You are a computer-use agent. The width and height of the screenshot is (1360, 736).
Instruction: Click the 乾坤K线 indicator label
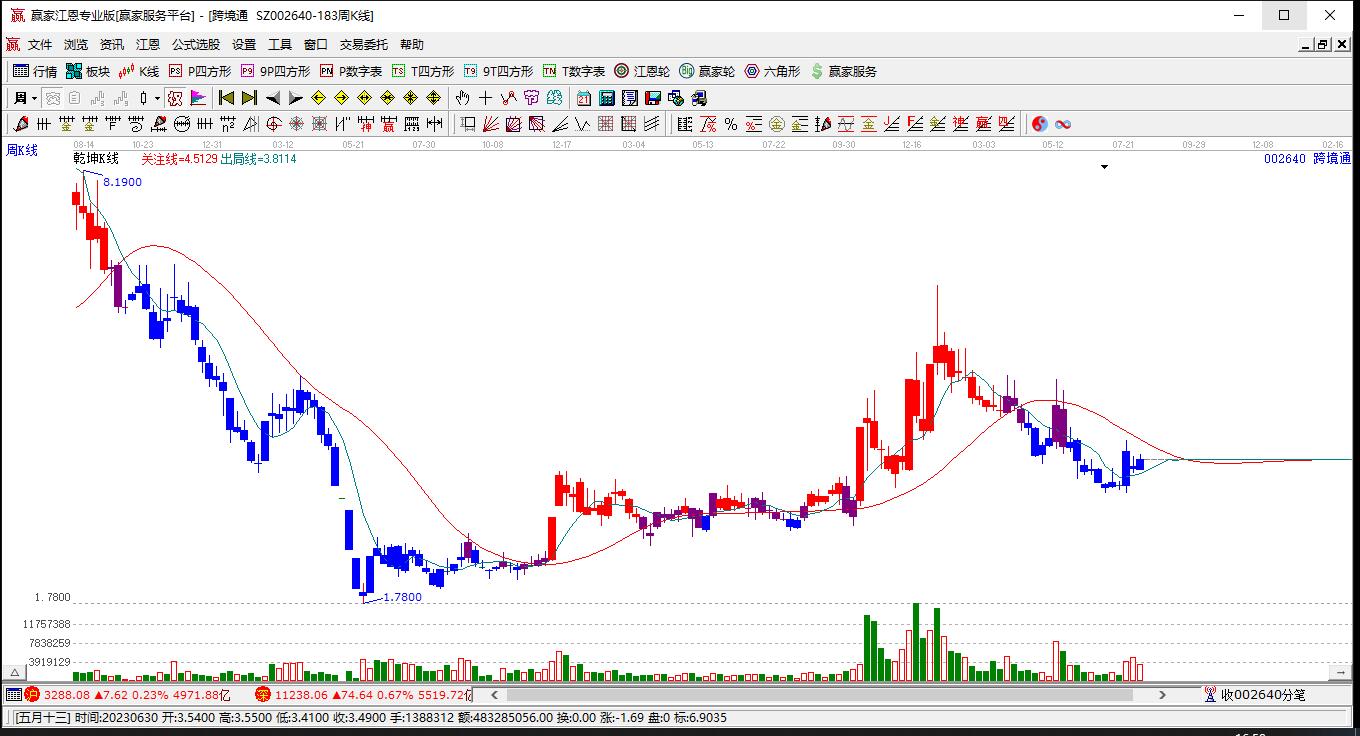(96, 158)
